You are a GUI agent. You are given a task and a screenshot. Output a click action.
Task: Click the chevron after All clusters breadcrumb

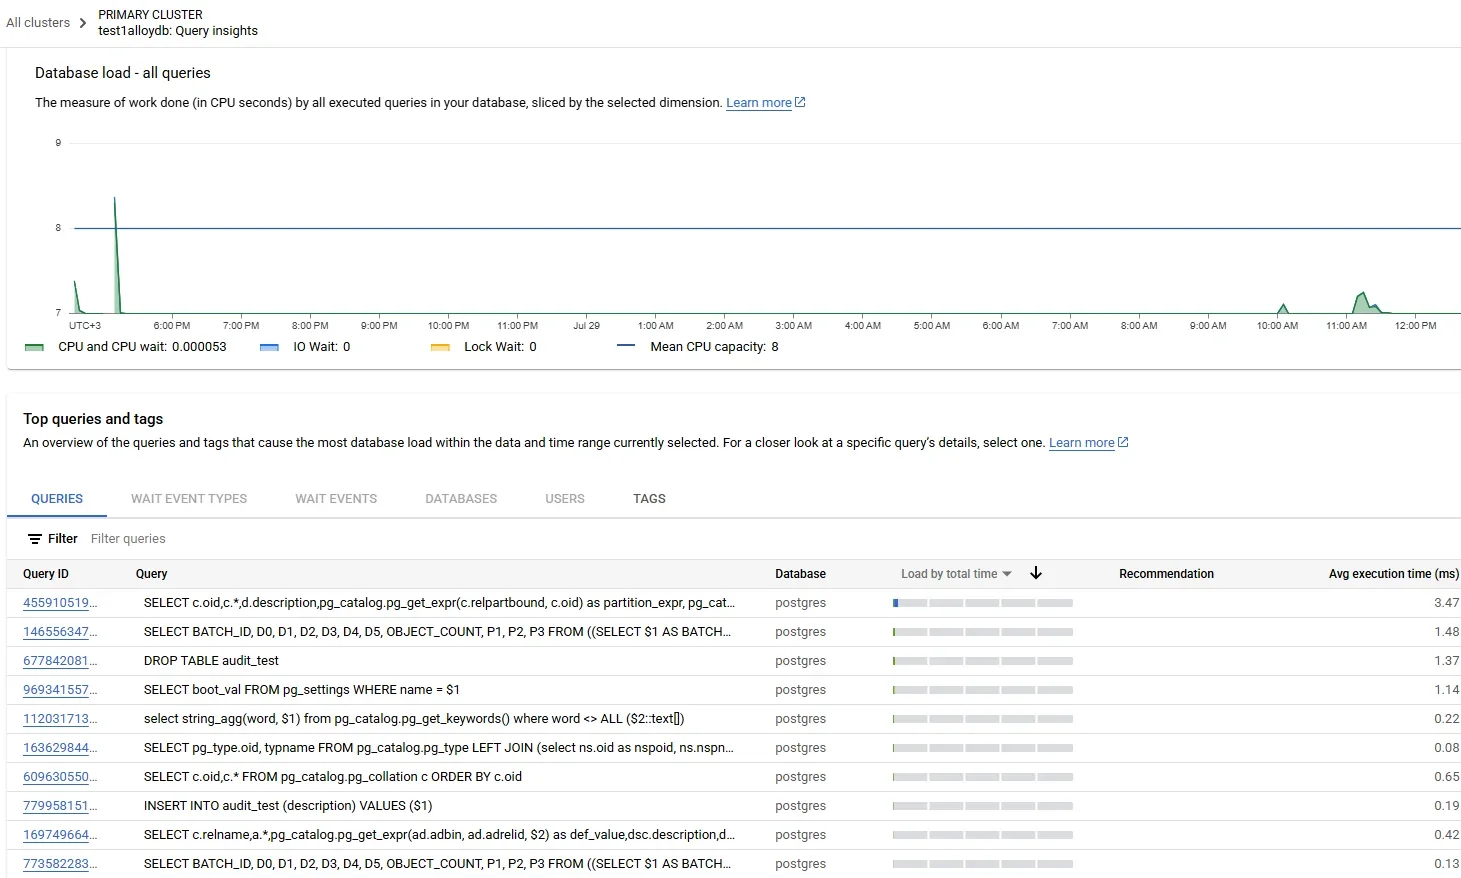(x=82, y=21)
